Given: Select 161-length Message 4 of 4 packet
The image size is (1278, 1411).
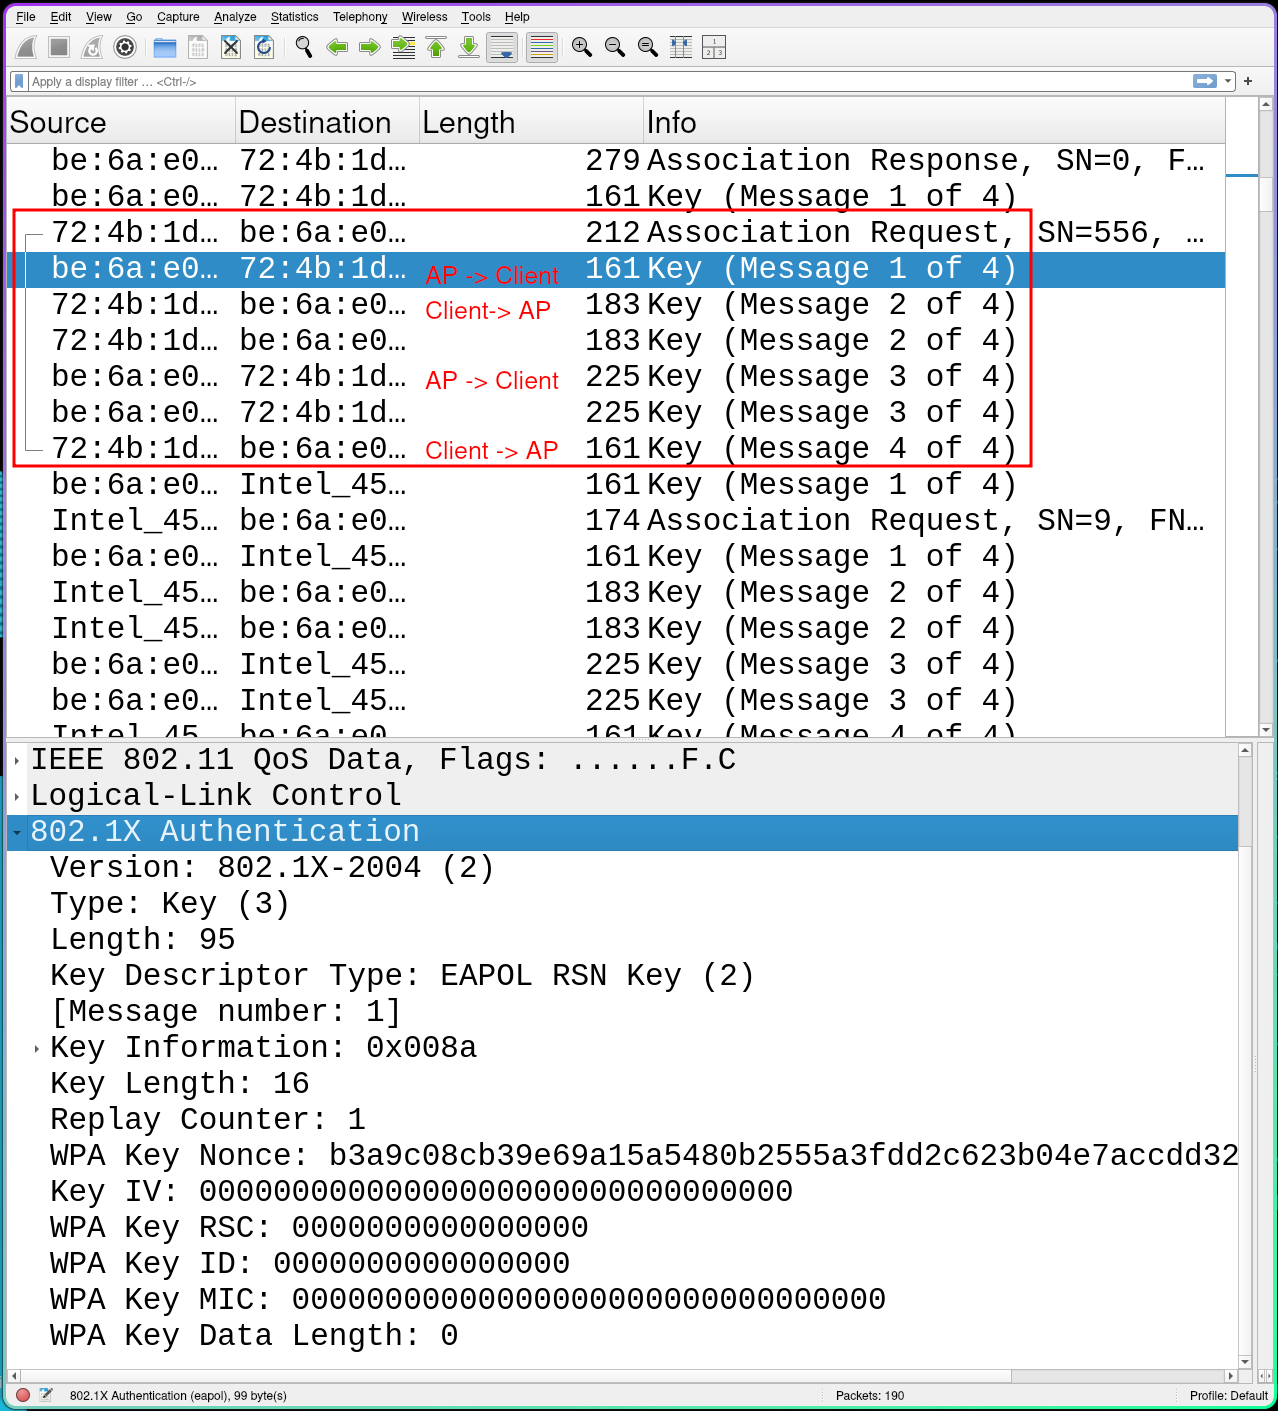Looking at the screenshot, I should (x=616, y=448).
